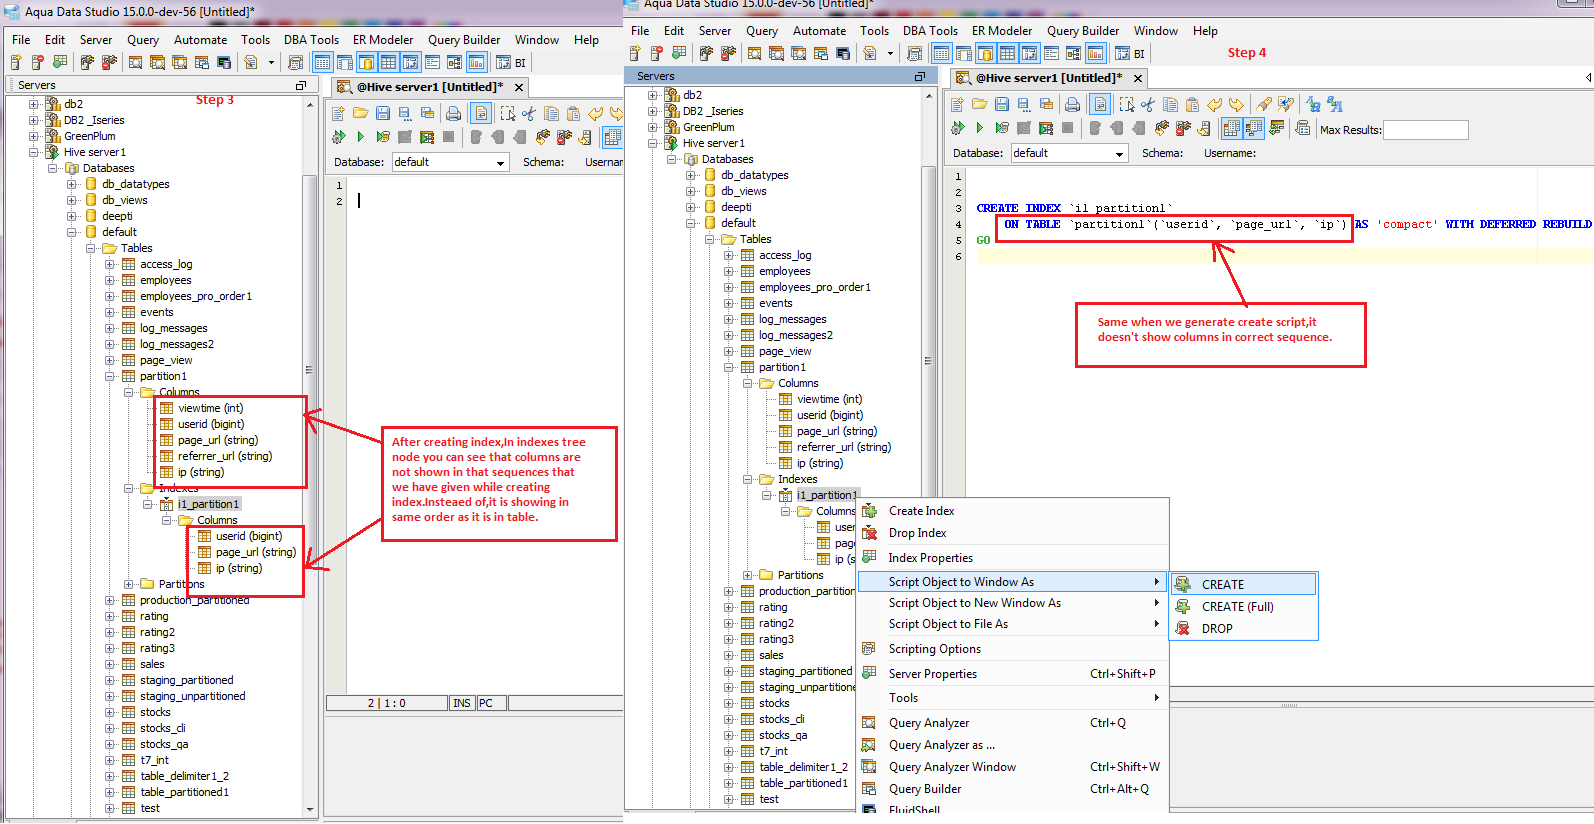Viewport: 1594px width, 824px height.
Task: Toggle the first table-layout button in left main toolbar
Action: click(322, 62)
